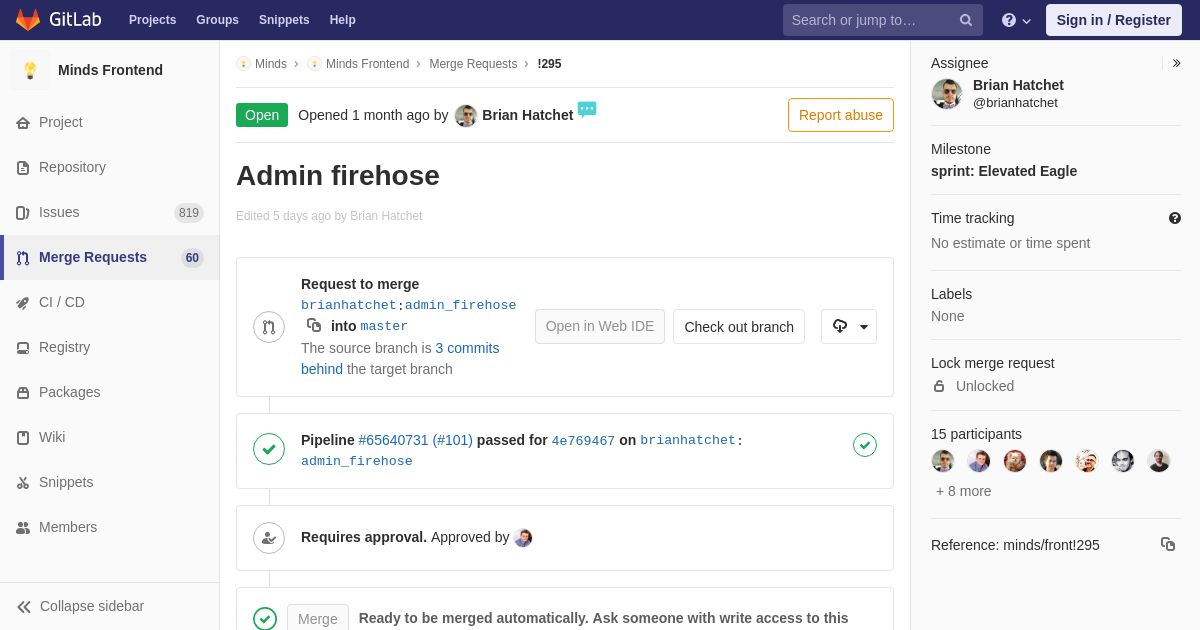The height and width of the screenshot is (630, 1200).
Task: Click the Requires approval person icon
Action: (269, 538)
